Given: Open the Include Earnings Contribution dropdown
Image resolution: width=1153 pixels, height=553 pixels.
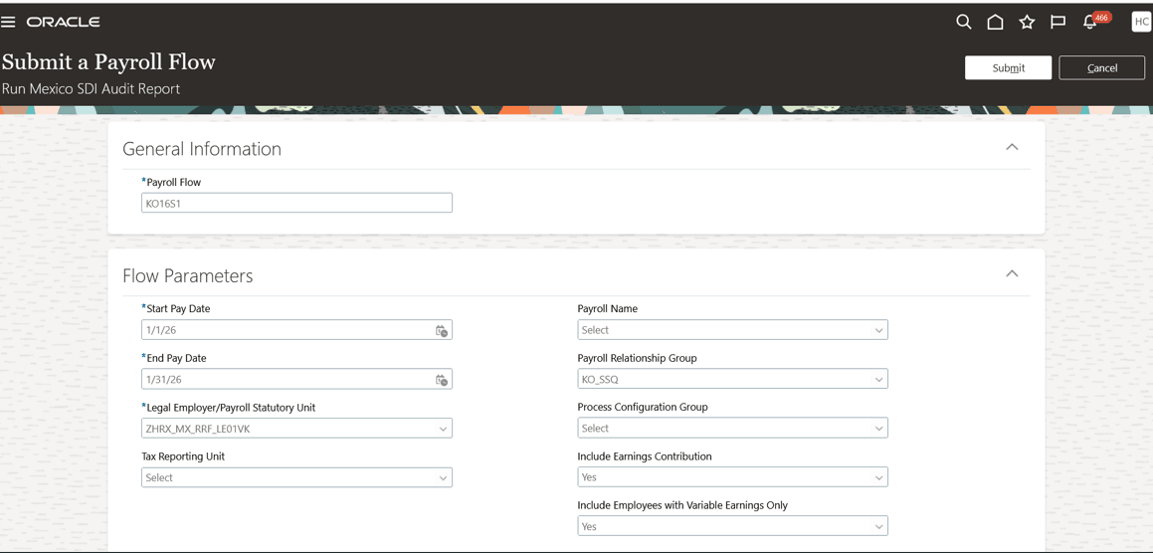Looking at the screenshot, I should [x=732, y=477].
